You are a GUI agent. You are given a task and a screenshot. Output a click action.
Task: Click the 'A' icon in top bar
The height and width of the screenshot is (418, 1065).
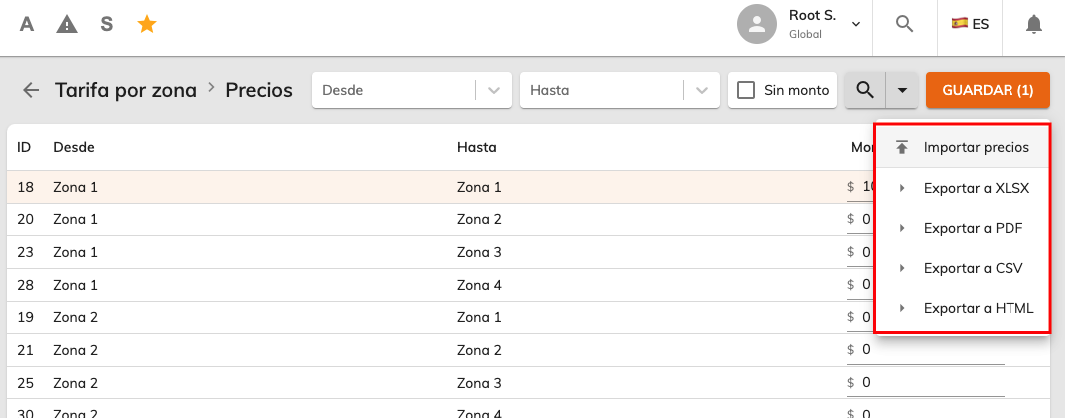pyautogui.click(x=26, y=24)
